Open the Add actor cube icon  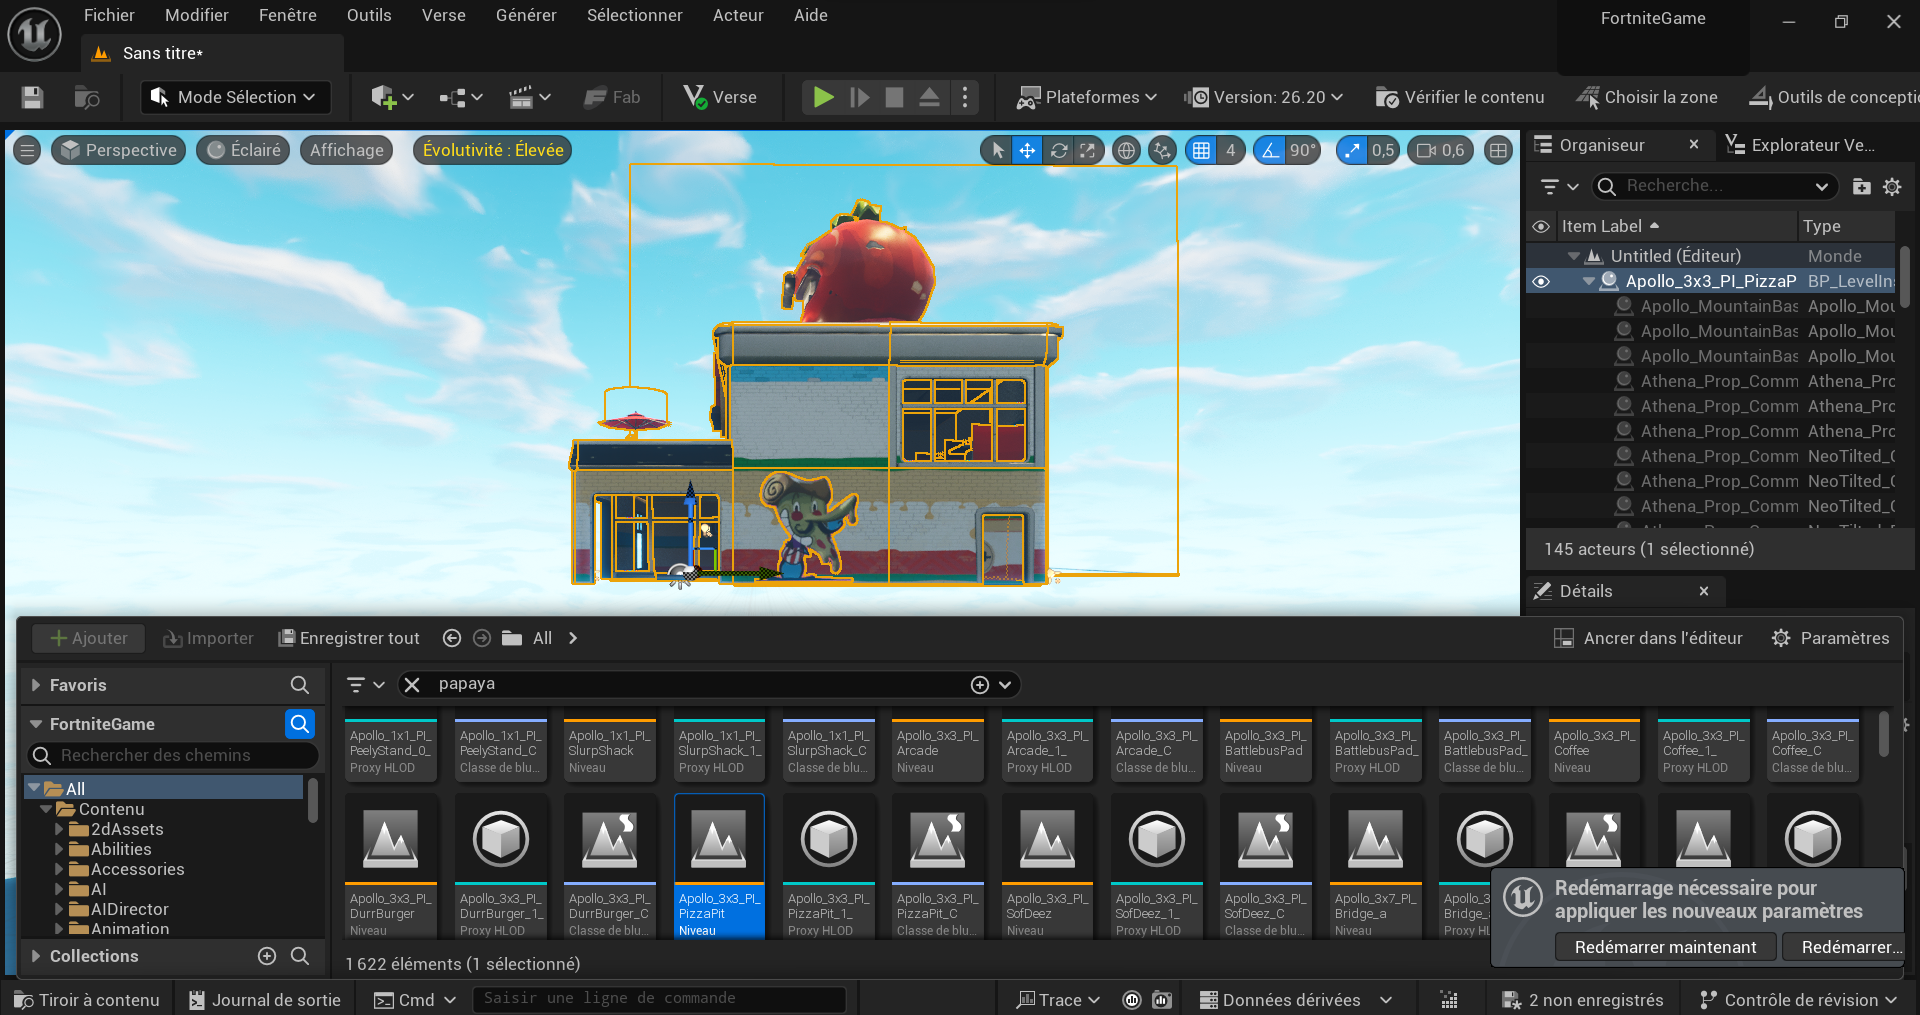(392, 97)
